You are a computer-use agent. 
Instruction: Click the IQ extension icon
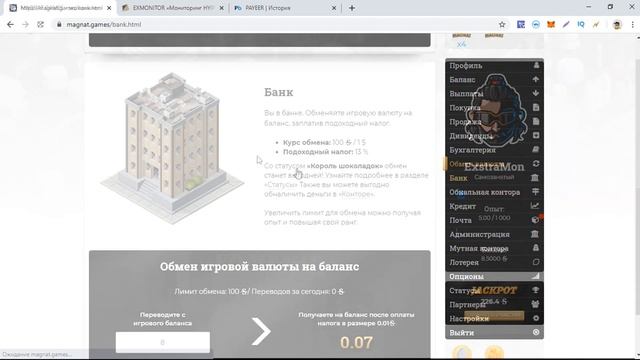click(x=581, y=24)
